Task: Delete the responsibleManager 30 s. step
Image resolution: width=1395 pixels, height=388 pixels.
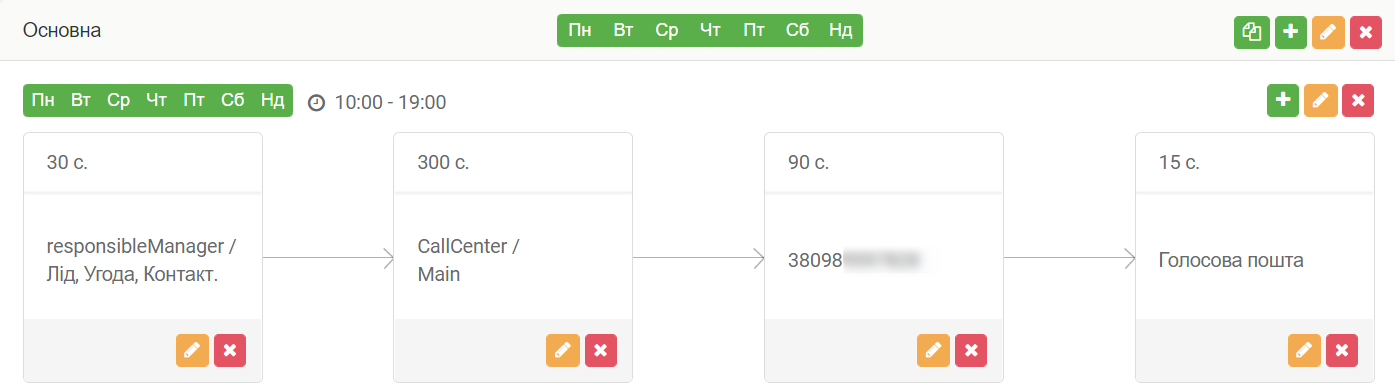Action: pos(230,350)
